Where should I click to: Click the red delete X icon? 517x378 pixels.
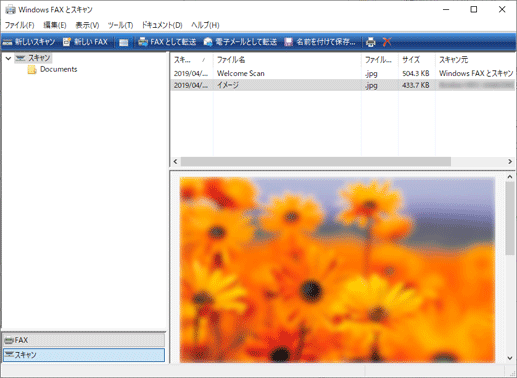(x=387, y=42)
